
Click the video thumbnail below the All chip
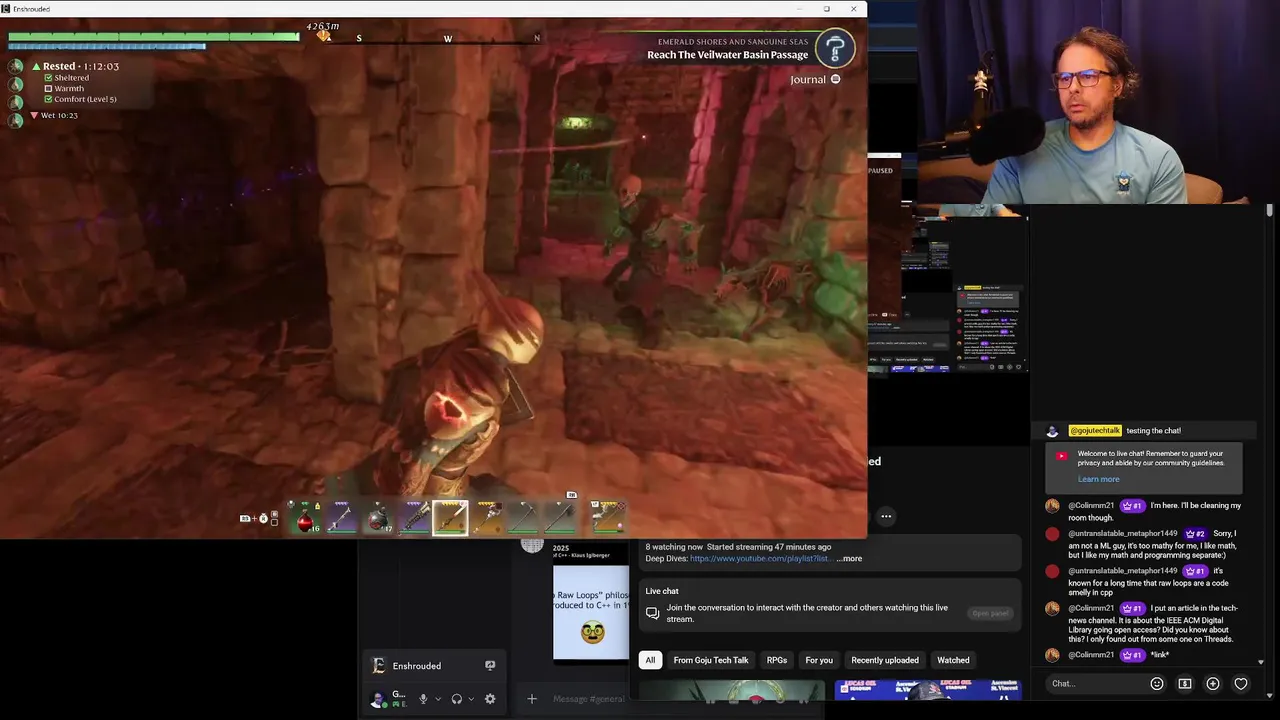(730, 691)
